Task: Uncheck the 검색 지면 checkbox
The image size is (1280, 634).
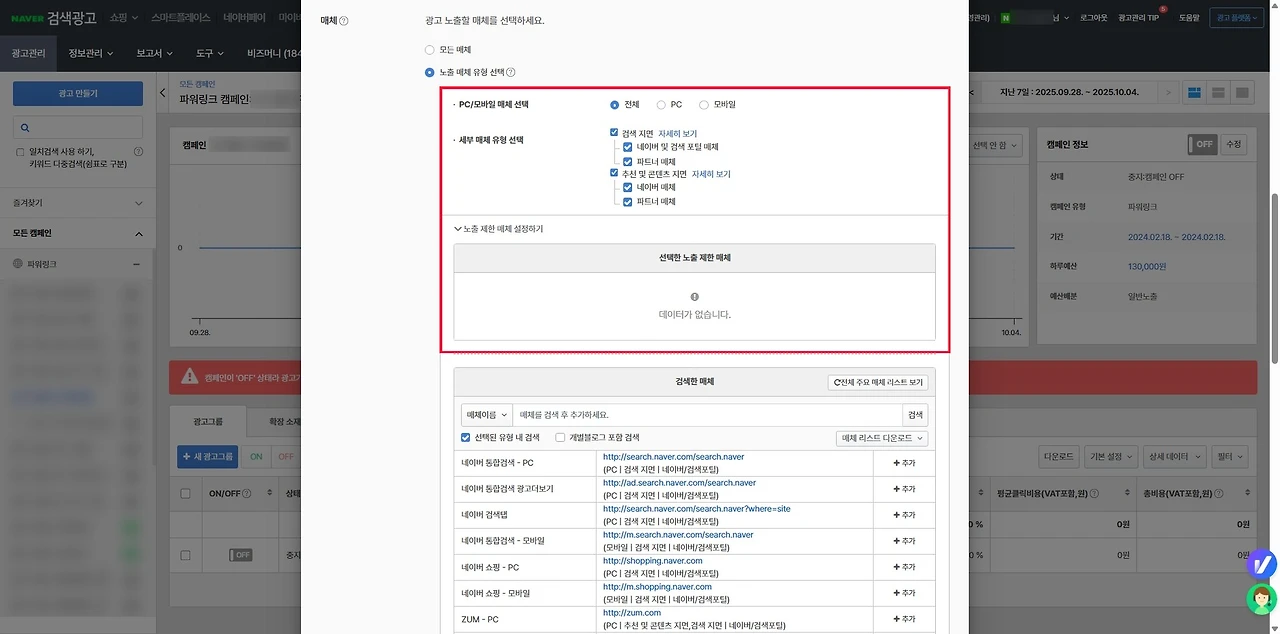Action: coord(614,132)
